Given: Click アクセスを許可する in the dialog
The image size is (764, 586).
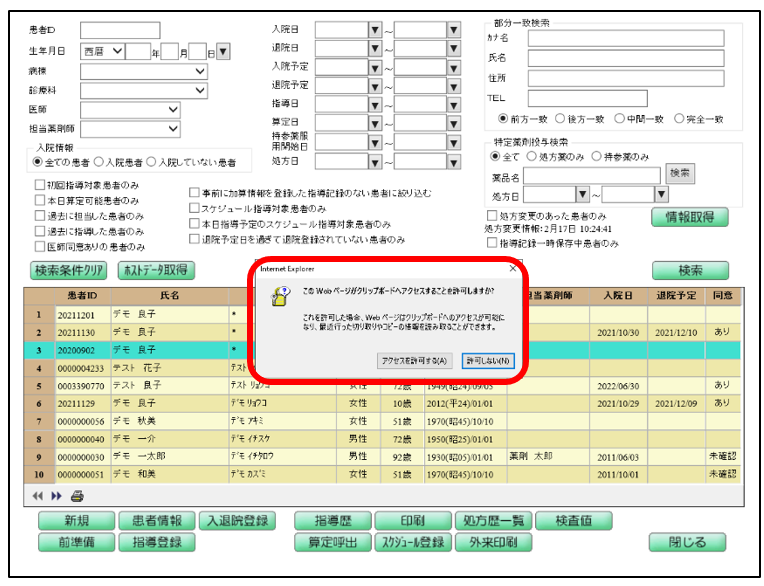Looking at the screenshot, I should click(415, 360).
